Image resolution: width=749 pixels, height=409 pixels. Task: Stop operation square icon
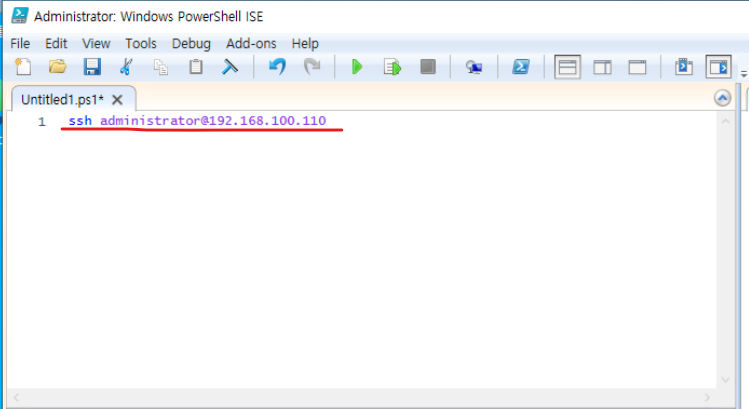click(x=428, y=67)
